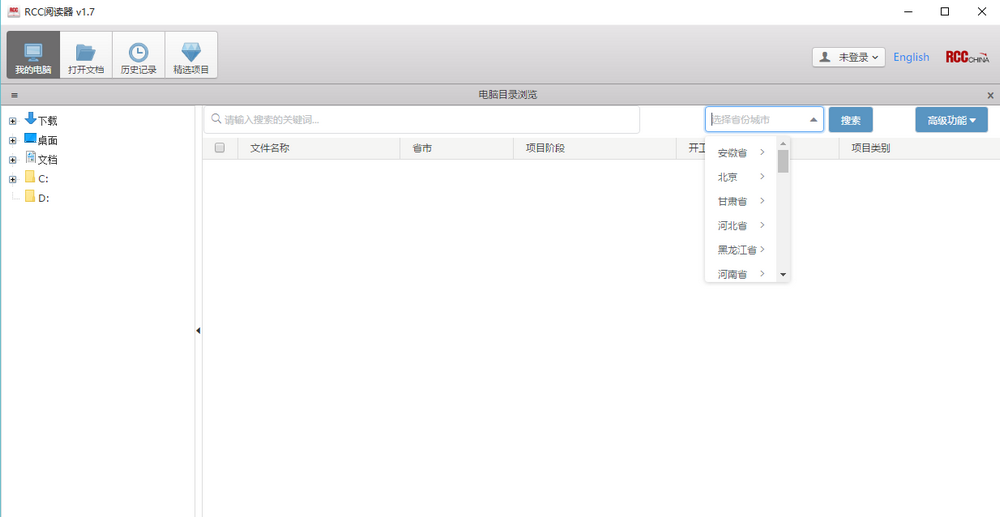Viewport: 1000px width, 517px height.
Task: Click the RCC China logo
Action: (x=967, y=57)
